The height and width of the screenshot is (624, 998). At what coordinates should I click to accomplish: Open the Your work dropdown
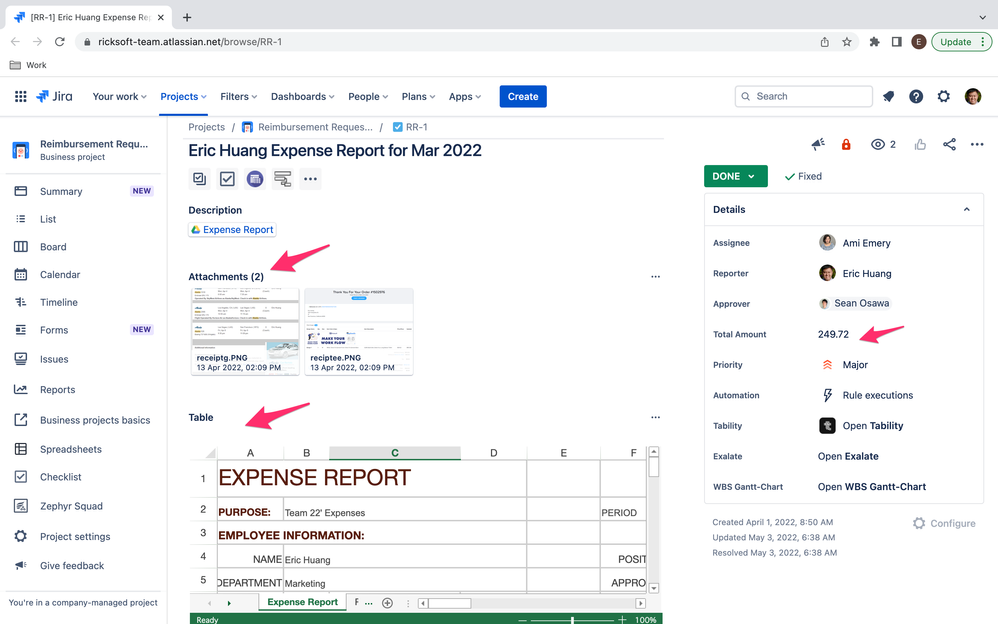tap(120, 96)
